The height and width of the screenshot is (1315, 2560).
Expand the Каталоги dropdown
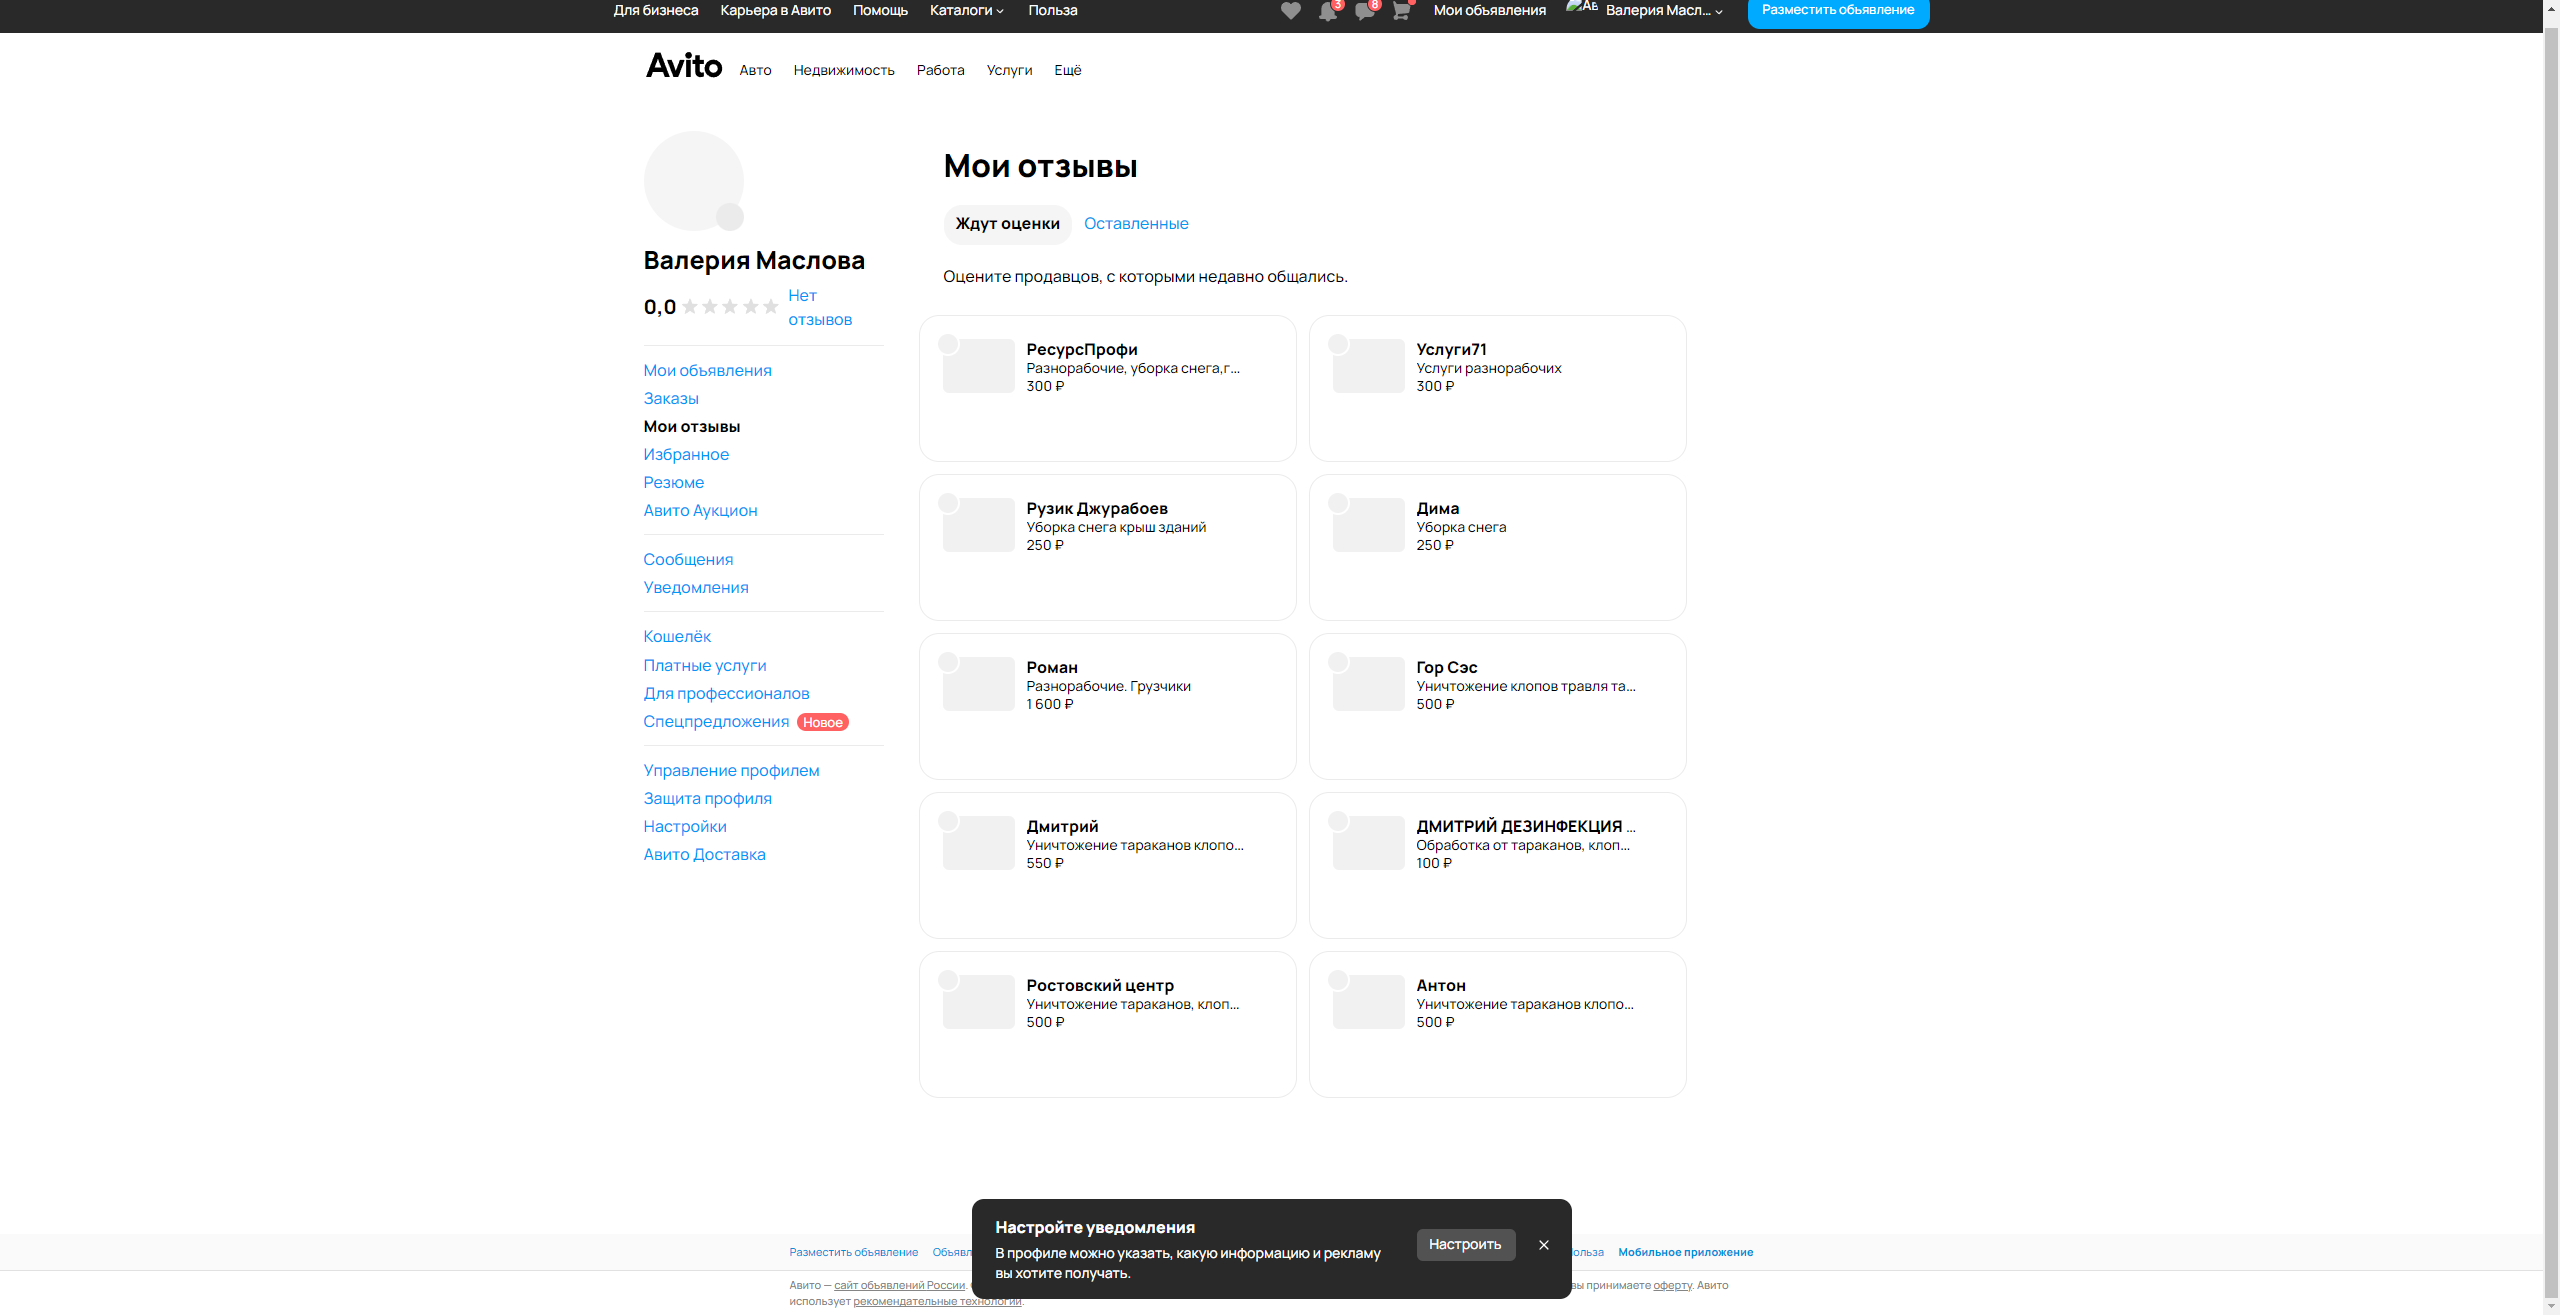click(x=966, y=10)
